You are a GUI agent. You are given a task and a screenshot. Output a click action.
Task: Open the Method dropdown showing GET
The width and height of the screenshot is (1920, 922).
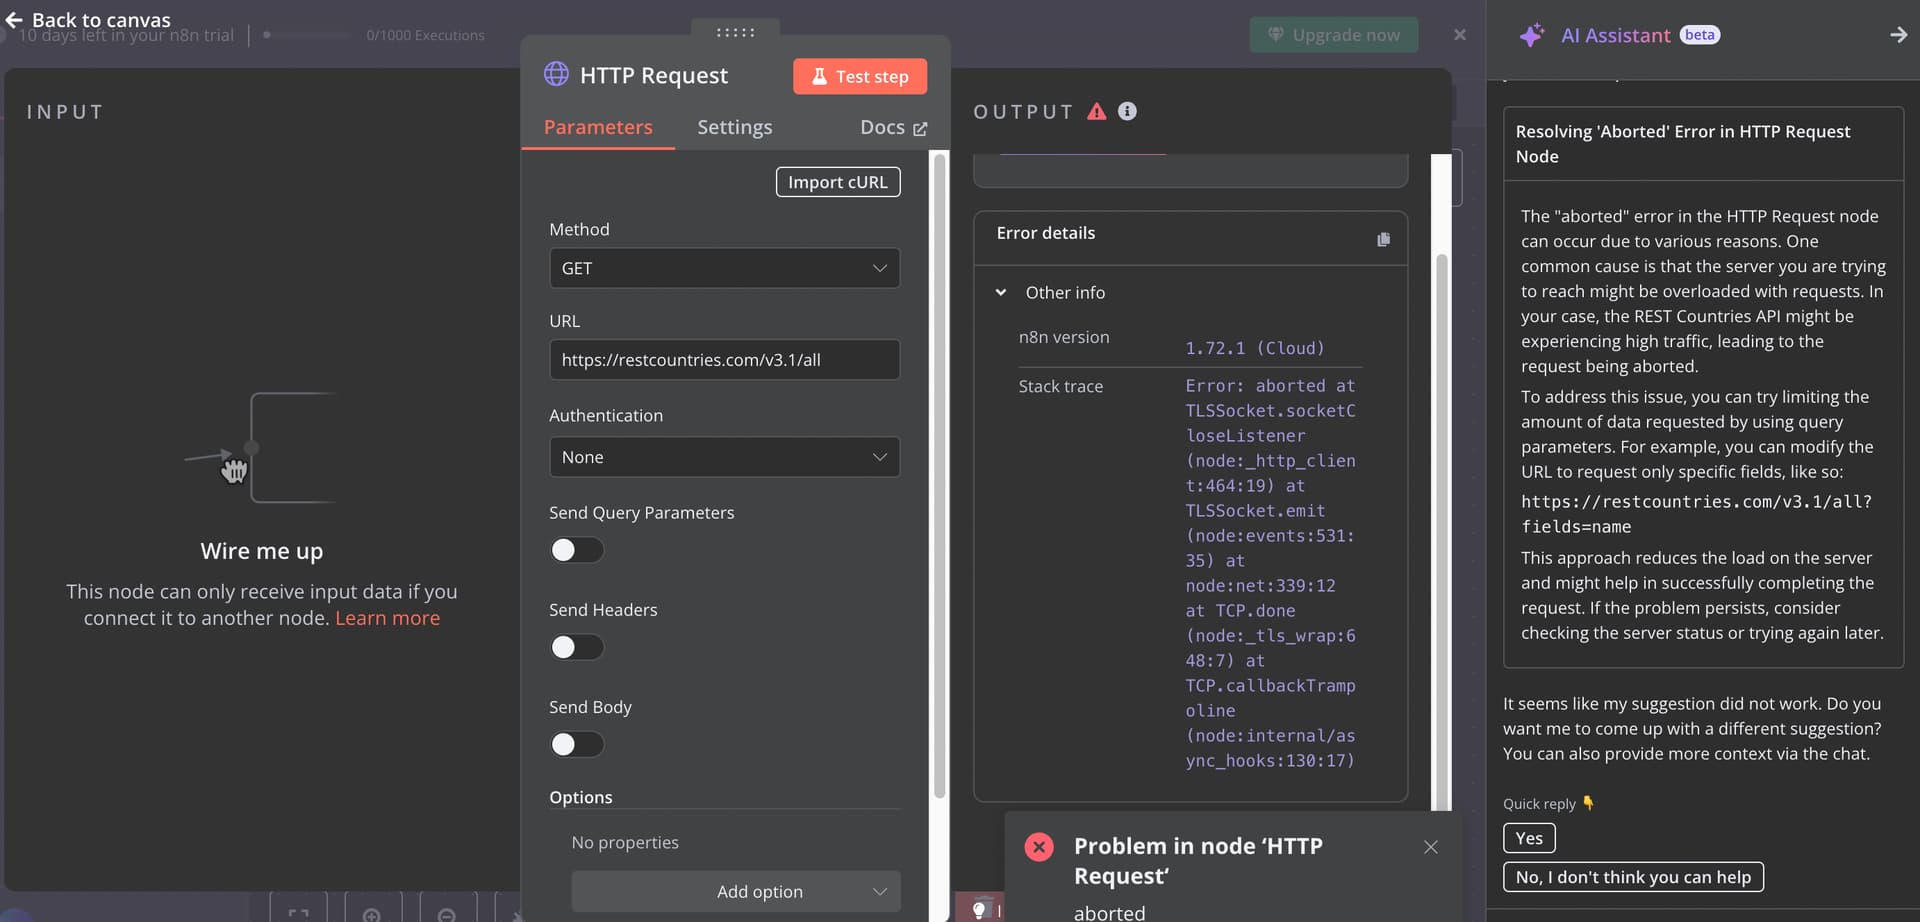[724, 268]
